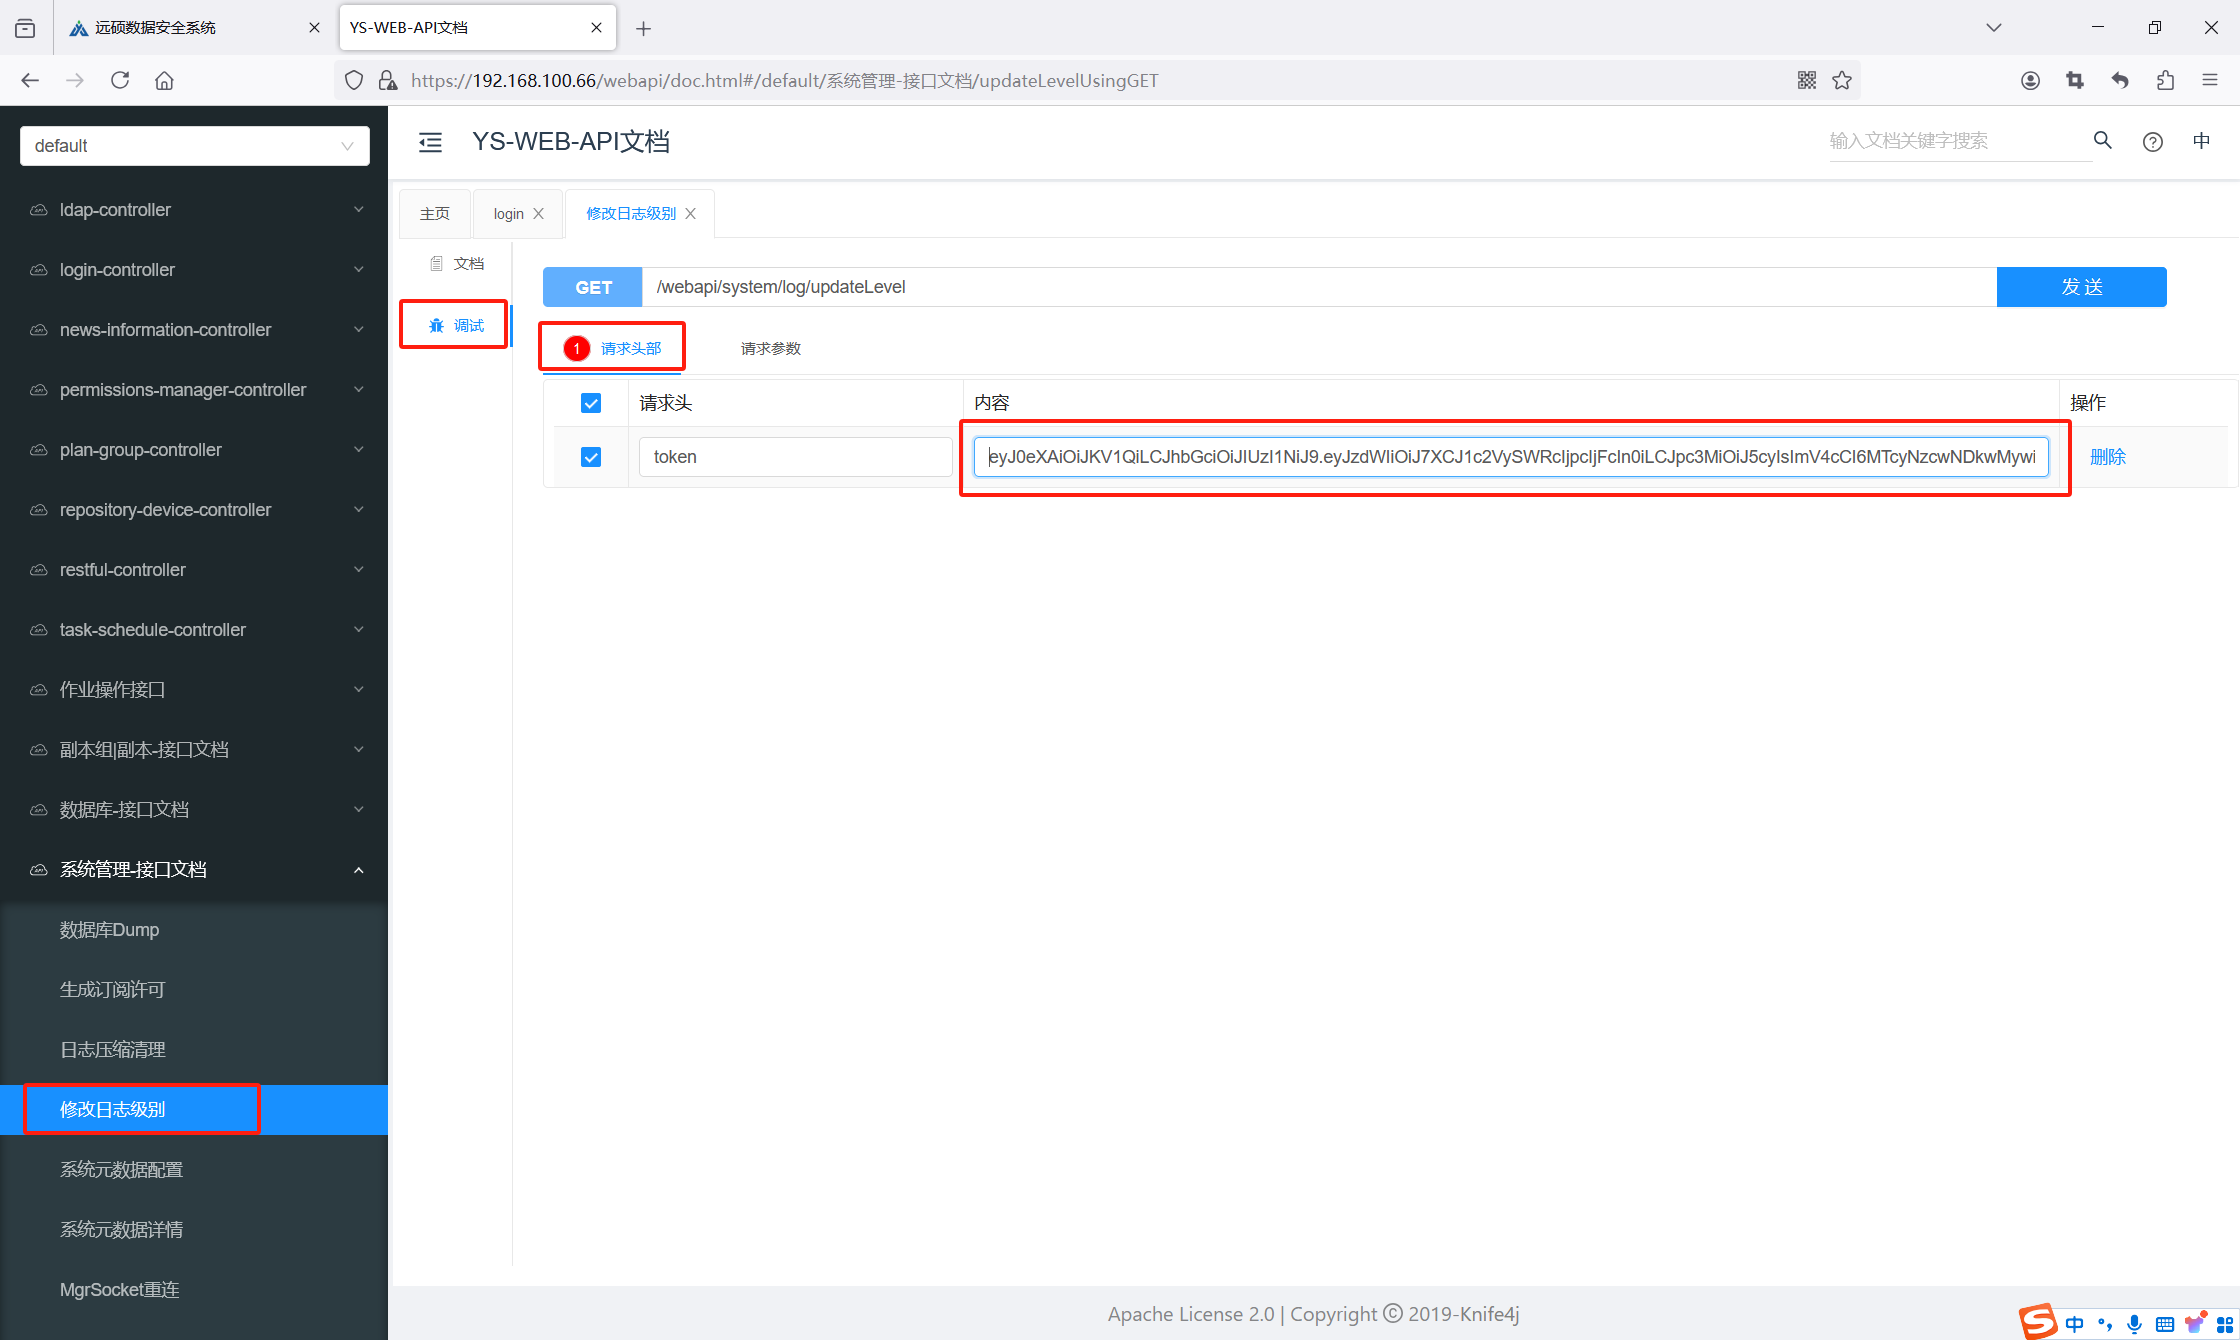Click the Sogou input method S icon
Image resolution: width=2240 pixels, height=1340 pixels.
(2038, 1322)
